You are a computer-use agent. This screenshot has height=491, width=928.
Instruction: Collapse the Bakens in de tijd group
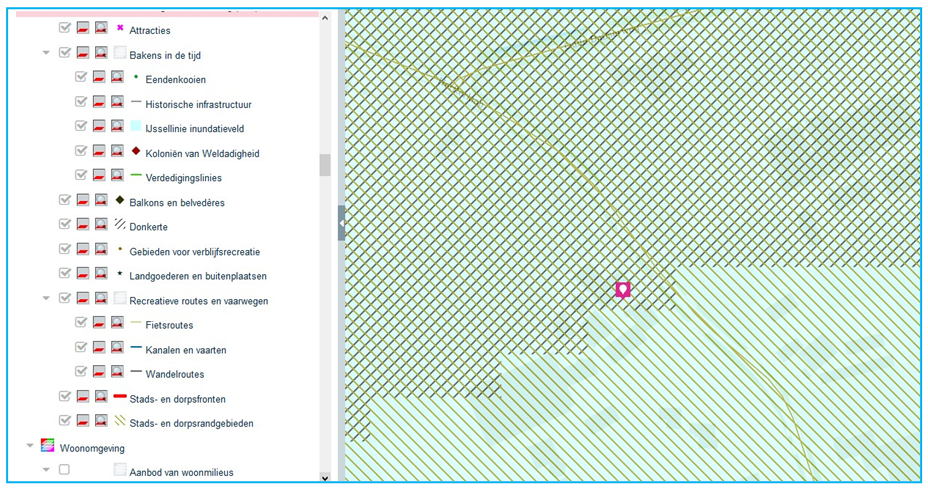[46, 53]
